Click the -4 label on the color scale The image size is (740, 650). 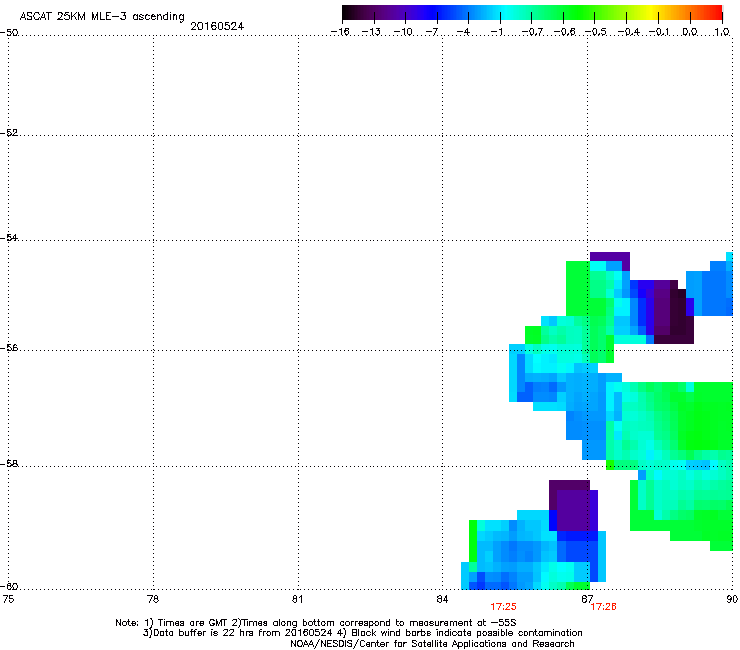coord(463,32)
